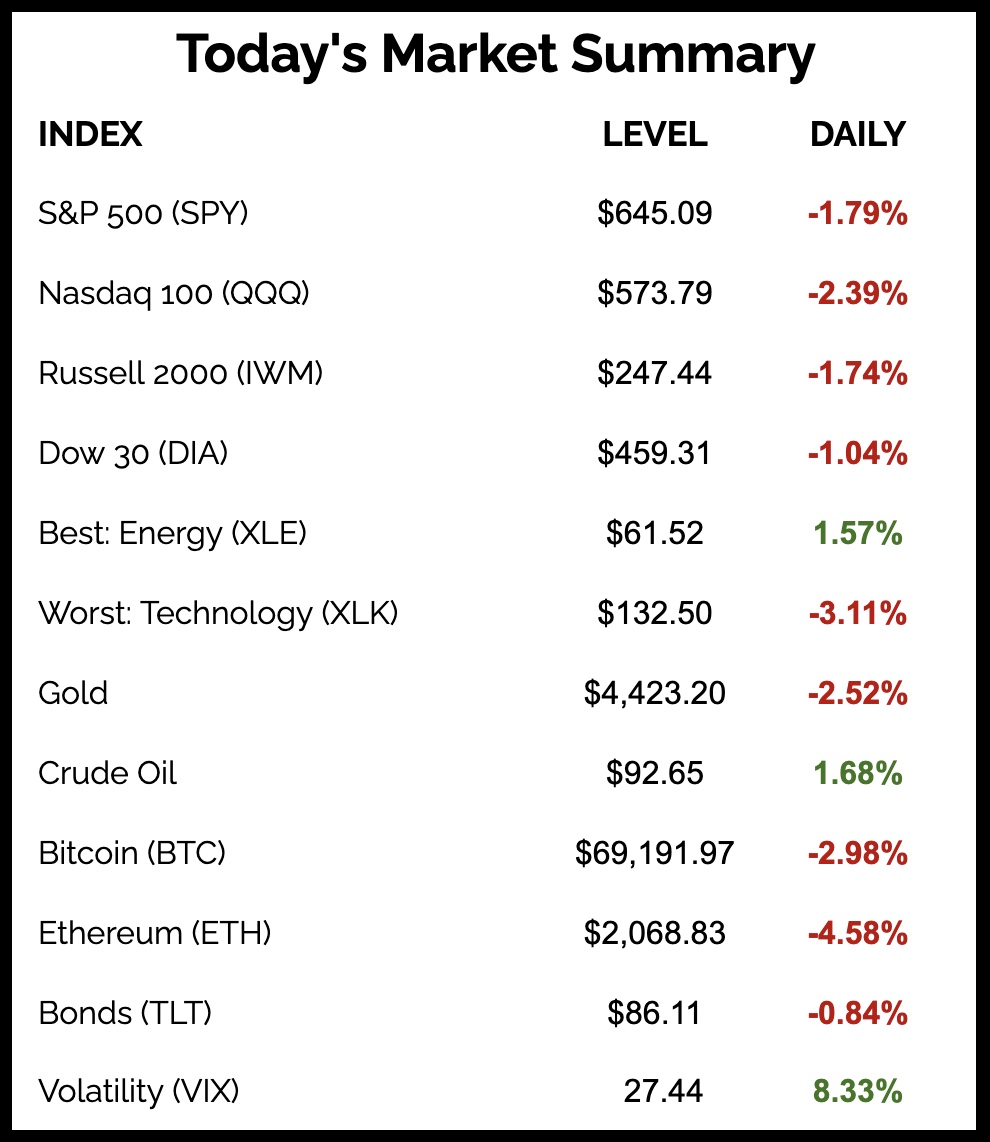This screenshot has height=1142, width=990.
Task: Click the Worst: Technology (XLK) label
Action: [218, 613]
